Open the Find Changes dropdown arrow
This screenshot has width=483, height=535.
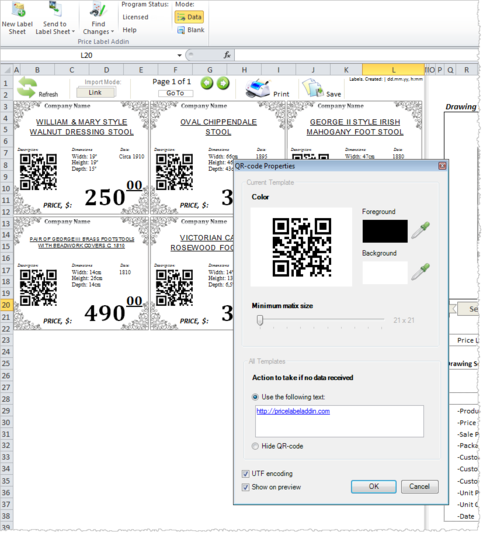tap(112, 32)
